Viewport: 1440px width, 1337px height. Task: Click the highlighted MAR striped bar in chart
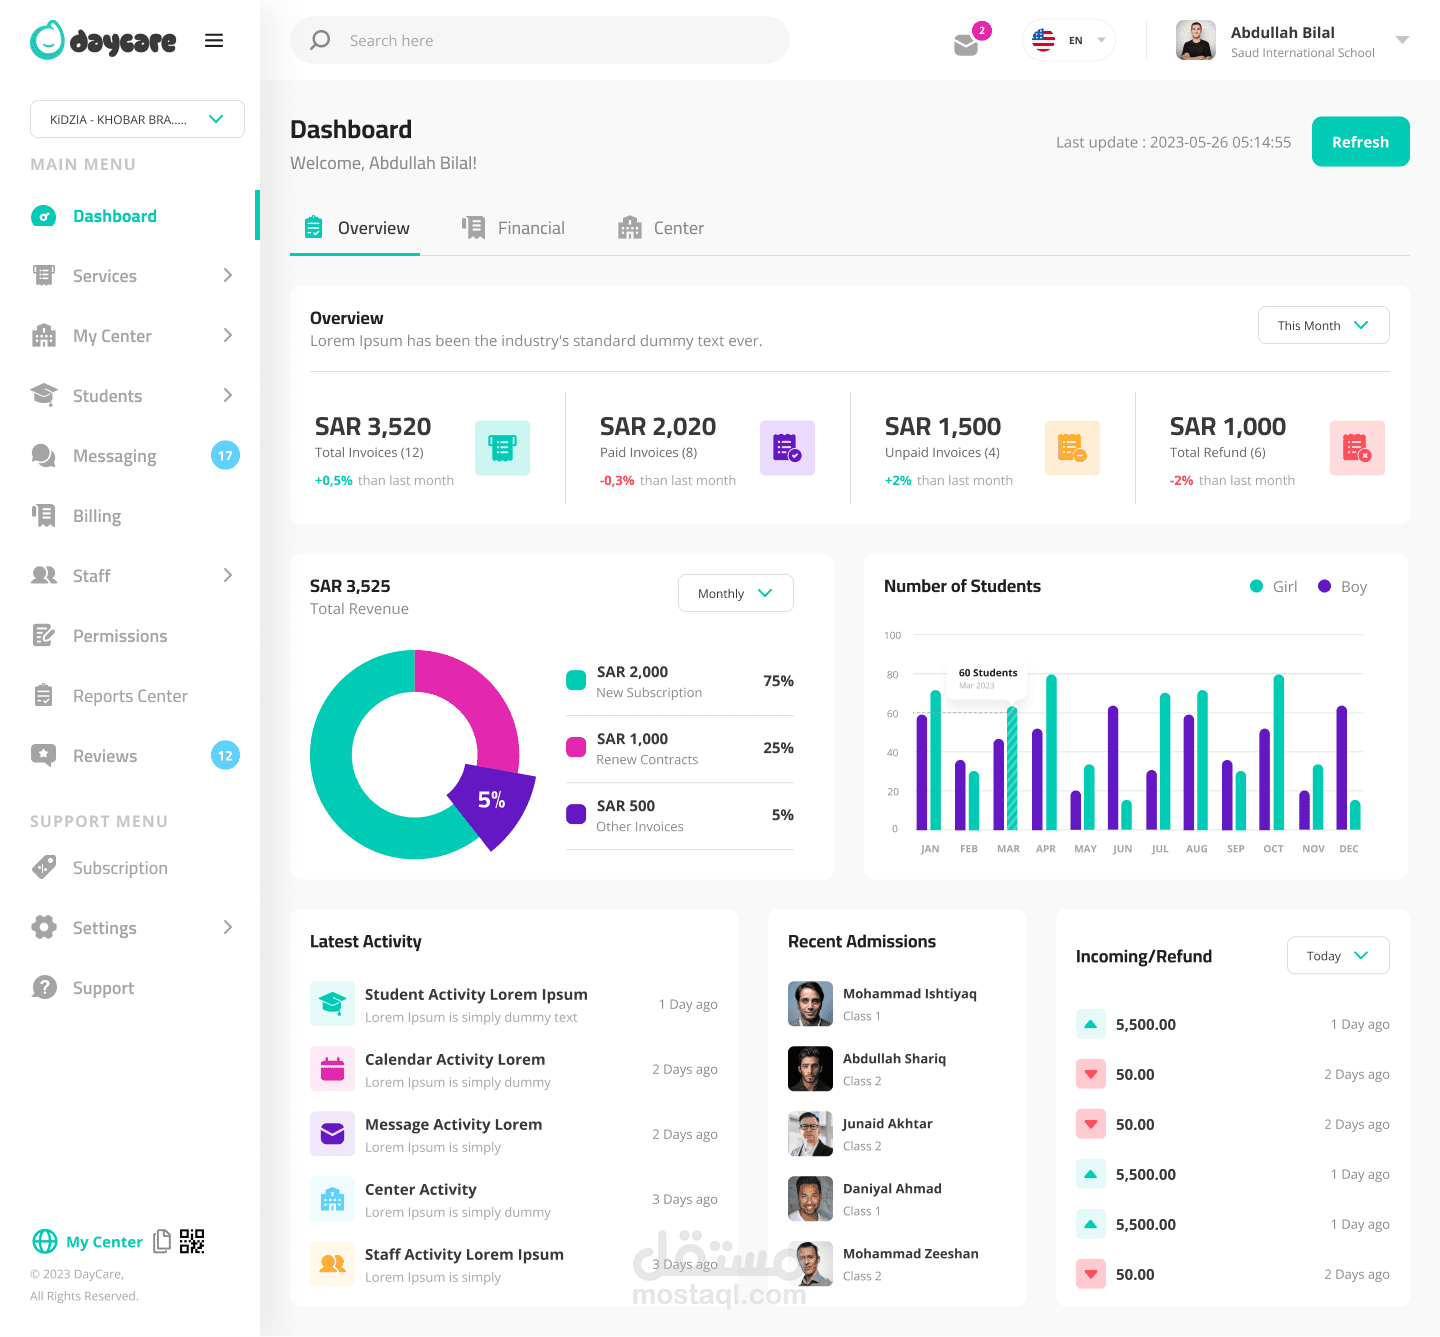point(1012,768)
